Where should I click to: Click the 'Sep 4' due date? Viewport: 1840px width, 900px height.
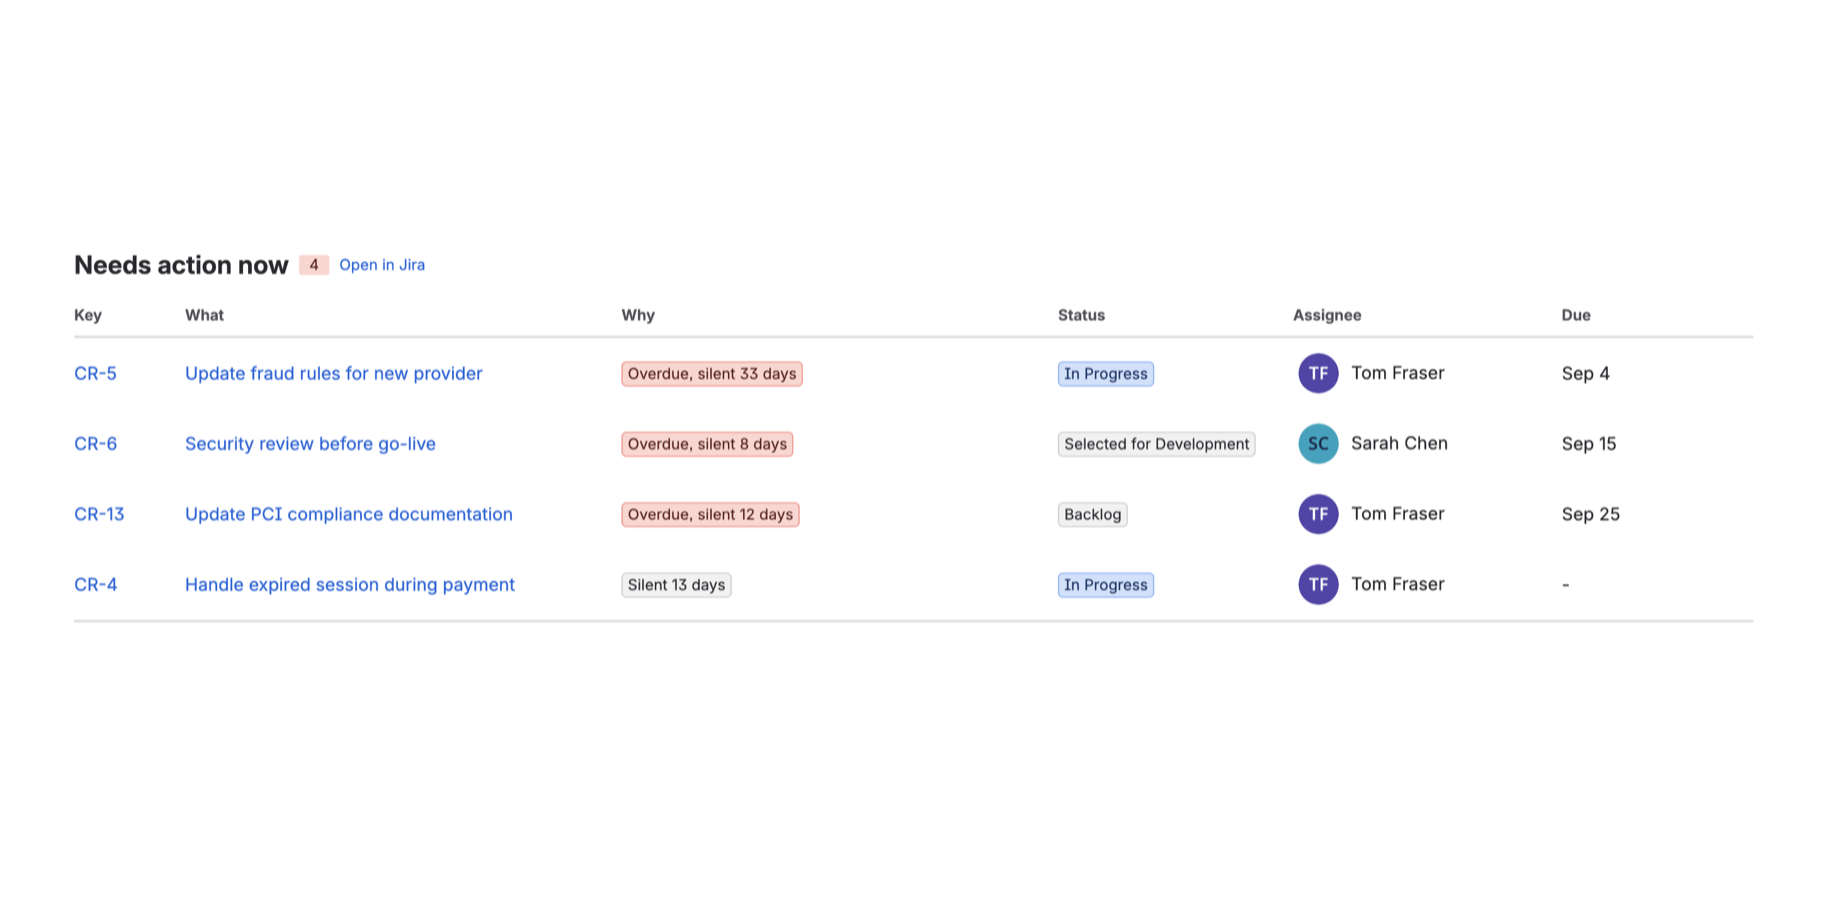click(x=1586, y=373)
